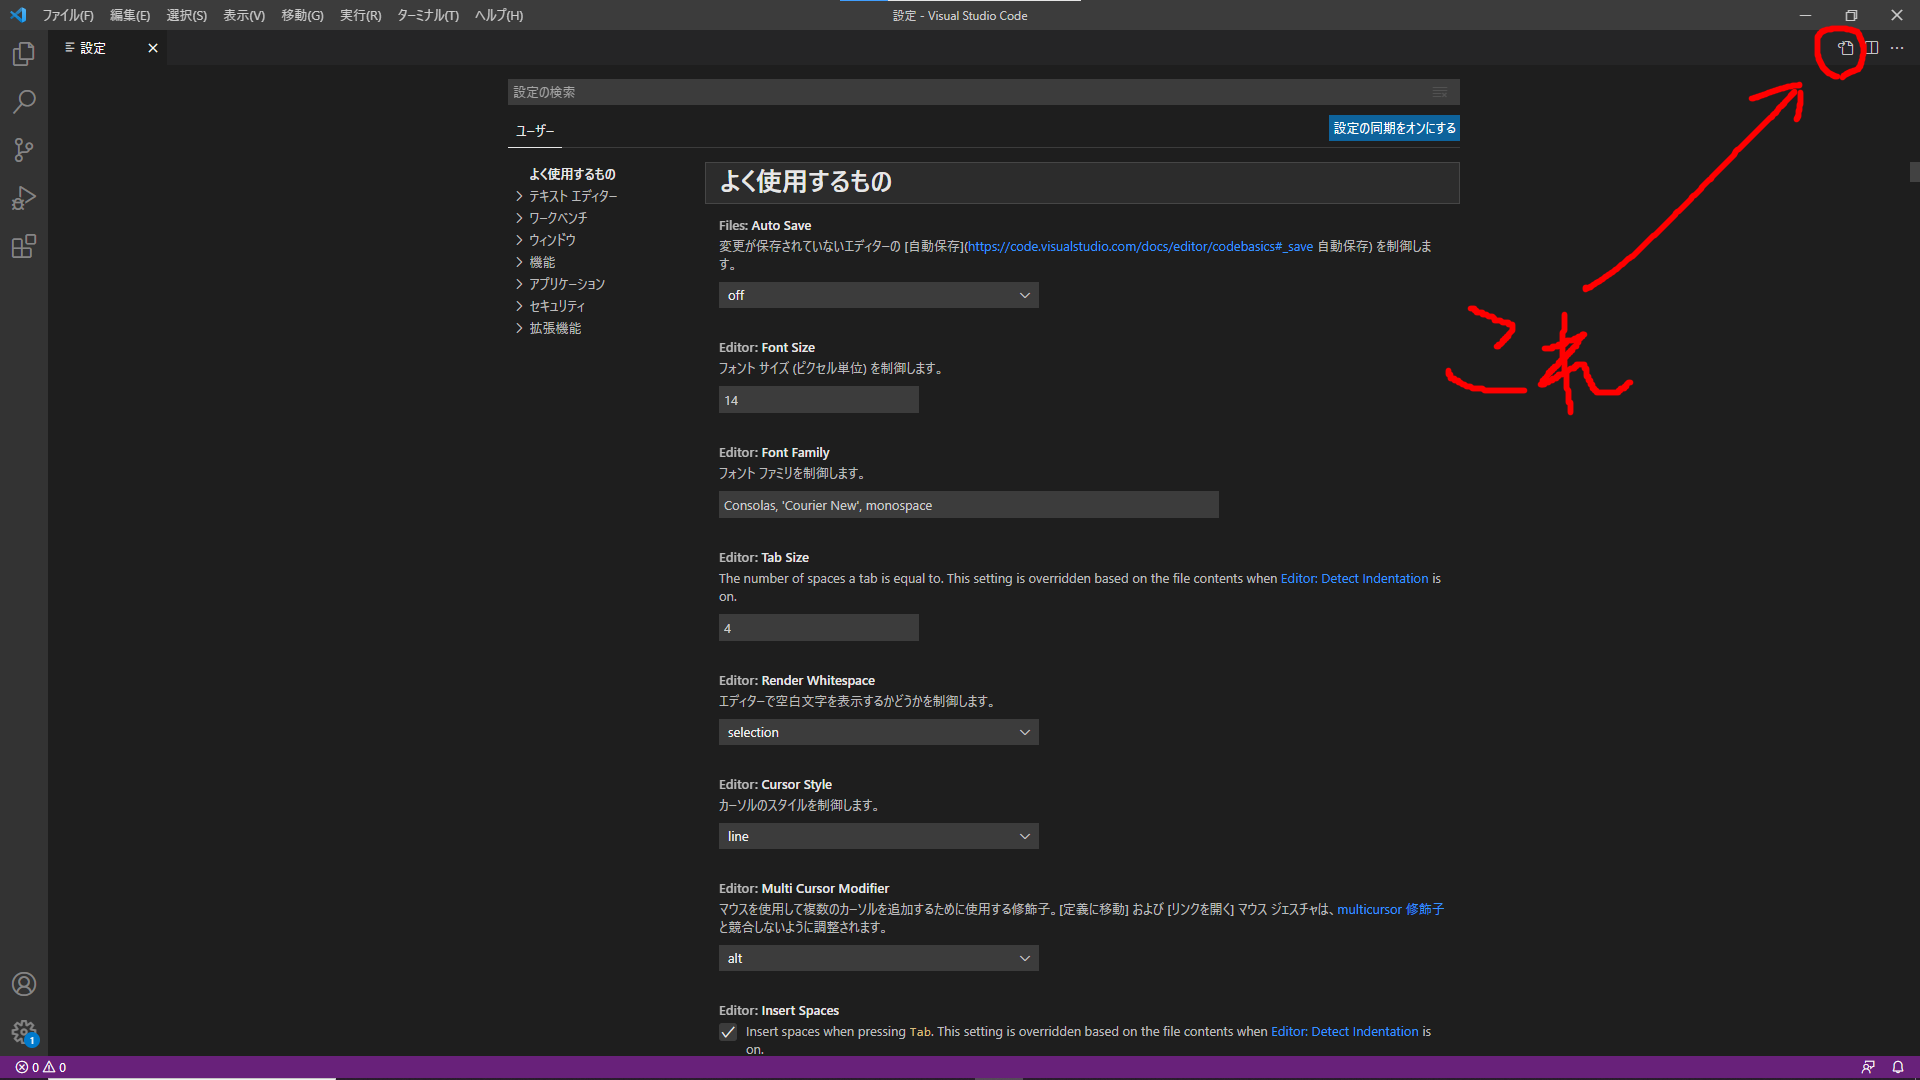This screenshot has width=1920, height=1080.
Task: Open the ターミナル(T) menu
Action: point(428,15)
